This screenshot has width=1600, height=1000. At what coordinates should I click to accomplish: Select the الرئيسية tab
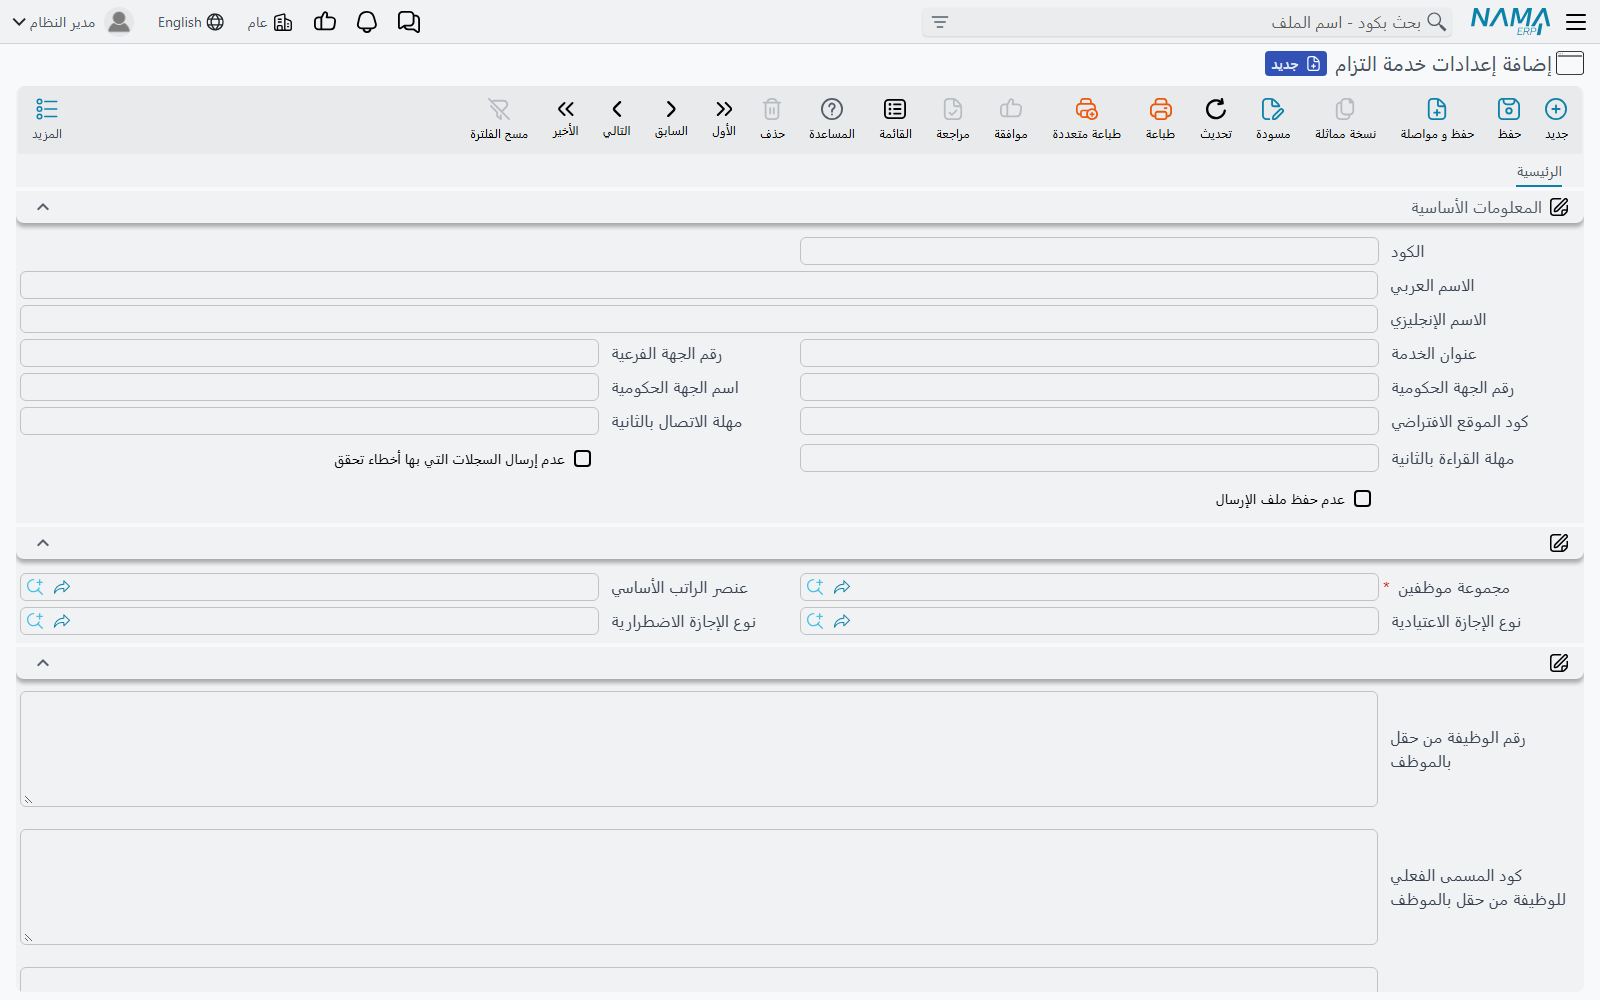[x=1539, y=172]
